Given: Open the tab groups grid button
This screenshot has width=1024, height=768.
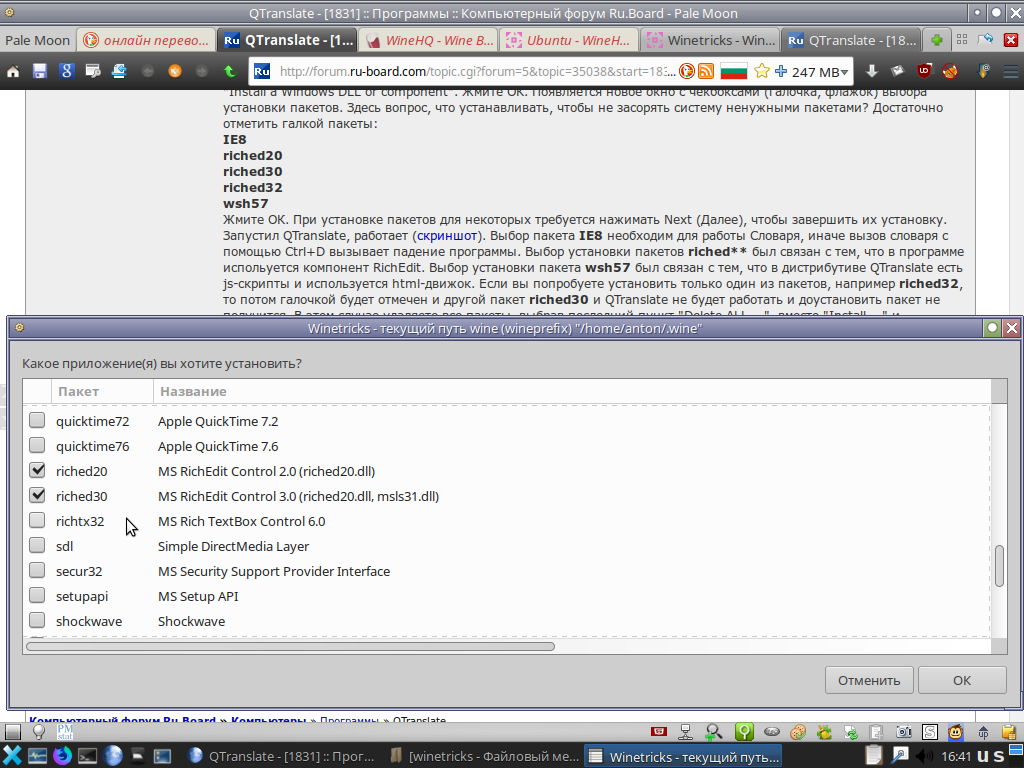Looking at the screenshot, I should [962, 40].
